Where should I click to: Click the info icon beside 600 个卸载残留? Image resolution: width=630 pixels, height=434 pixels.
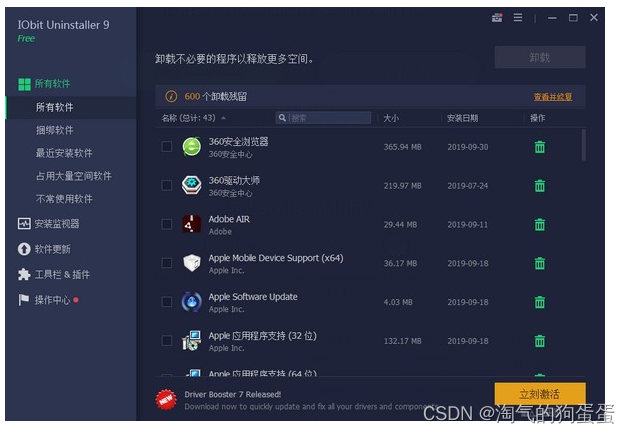171,96
